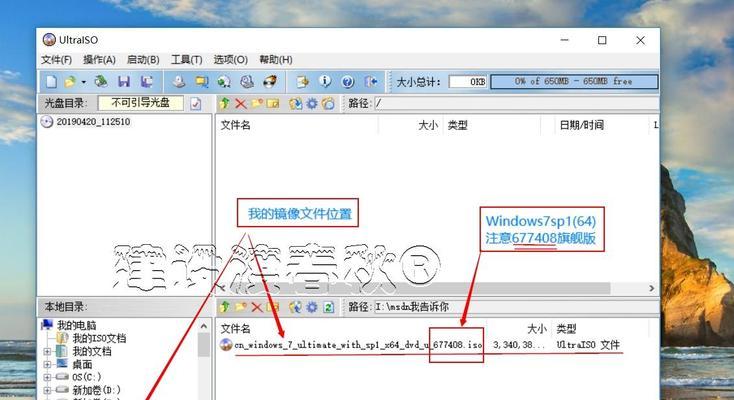Click New Folder icon in local pane toolbar
Viewport: 734px width, 400px height.
(241, 307)
